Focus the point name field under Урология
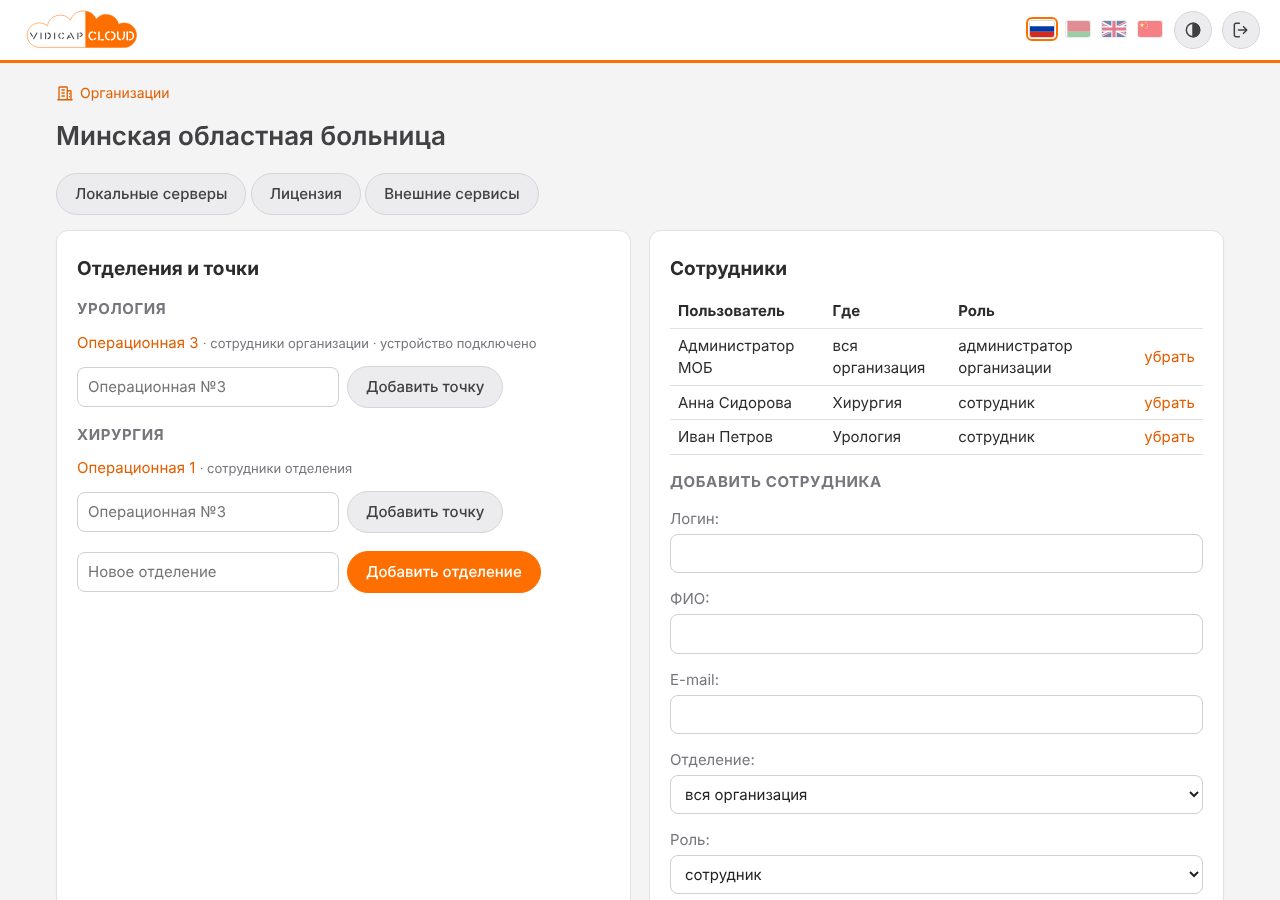The width and height of the screenshot is (1280, 900). pyautogui.click(x=208, y=387)
